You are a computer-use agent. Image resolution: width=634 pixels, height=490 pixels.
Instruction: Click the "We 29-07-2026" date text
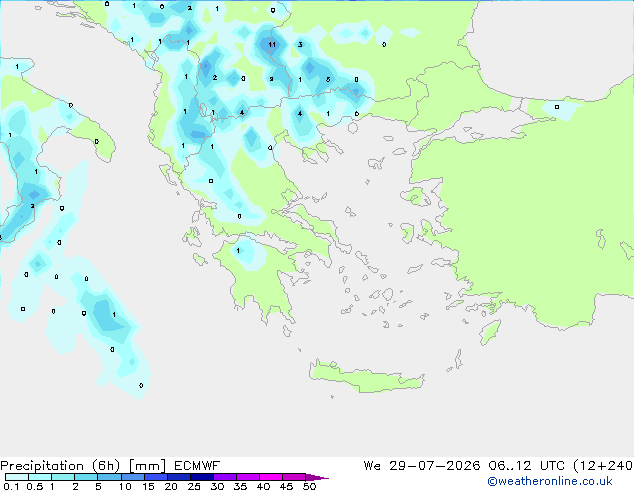pyautogui.click(x=422, y=466)
